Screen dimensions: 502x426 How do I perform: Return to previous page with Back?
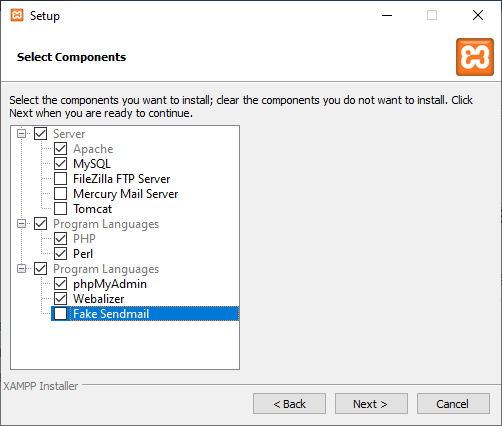tap(289, 404)
